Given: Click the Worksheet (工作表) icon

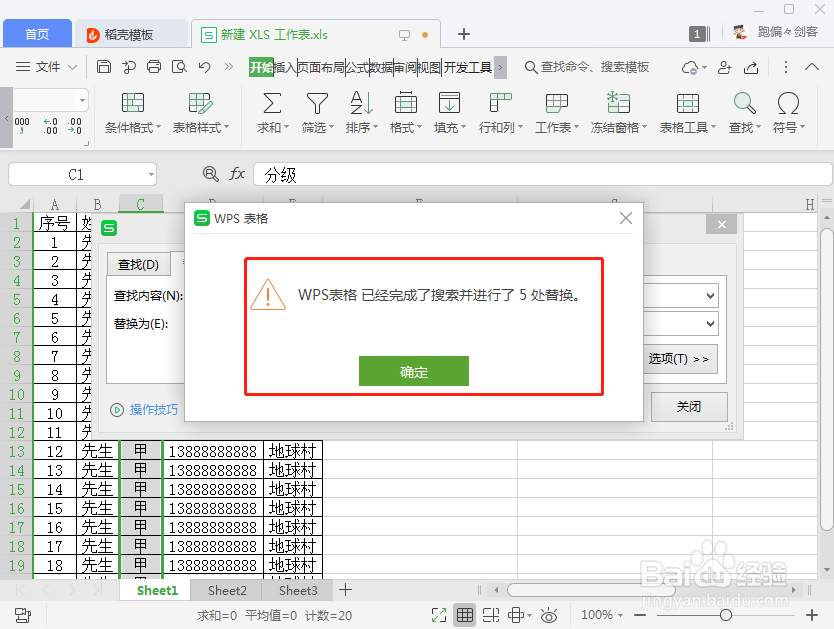Looking at the screenshot, I should coord(556,103).
